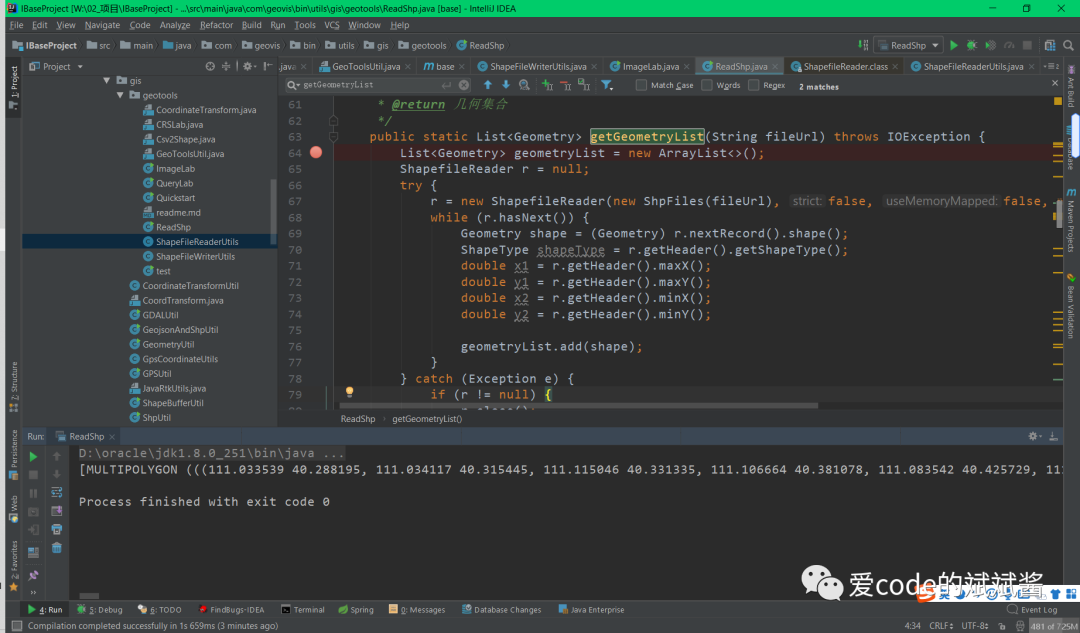Open Search Everywhere magnifier icon
This screenshot has height=633, width=1080.
coord(1068,45)
